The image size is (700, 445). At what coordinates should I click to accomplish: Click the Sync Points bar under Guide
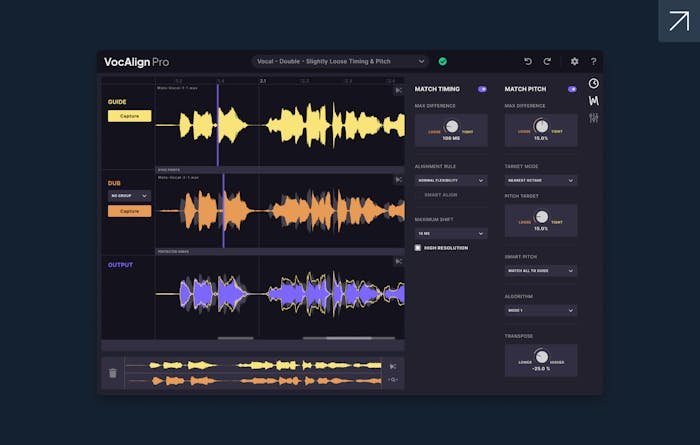point(279,170)
